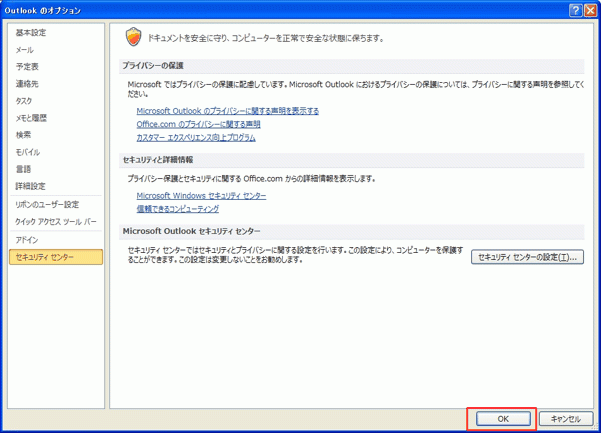This screenshot has height=433, width=601.
Task: Click the help question mark icon
Action: point(576,10)
